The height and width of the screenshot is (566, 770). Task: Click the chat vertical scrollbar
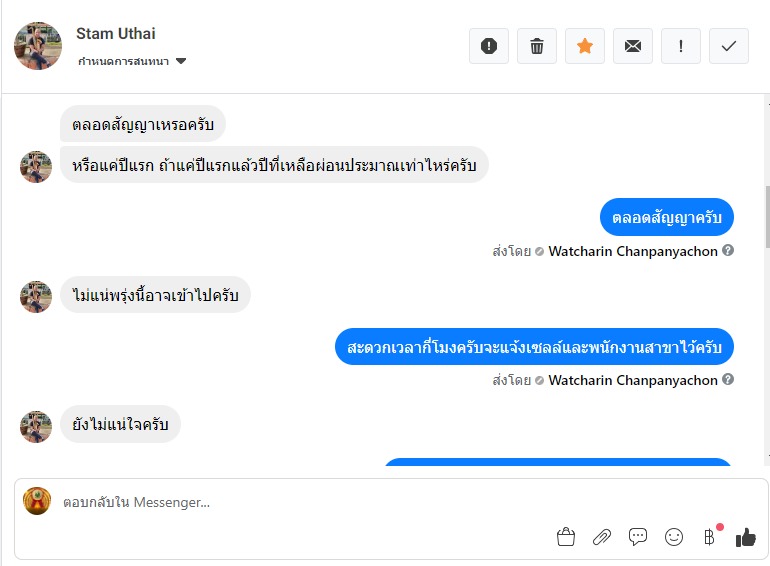coord(767,215)
